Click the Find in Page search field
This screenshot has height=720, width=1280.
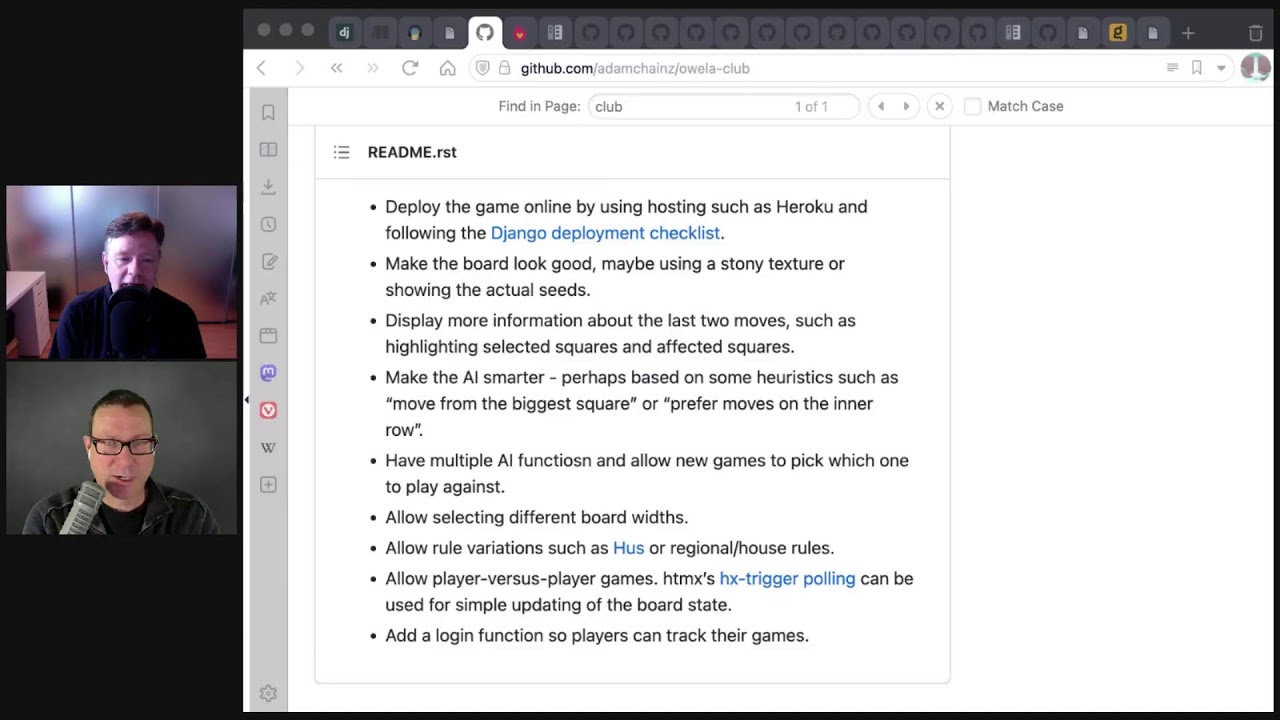(690, 106)
